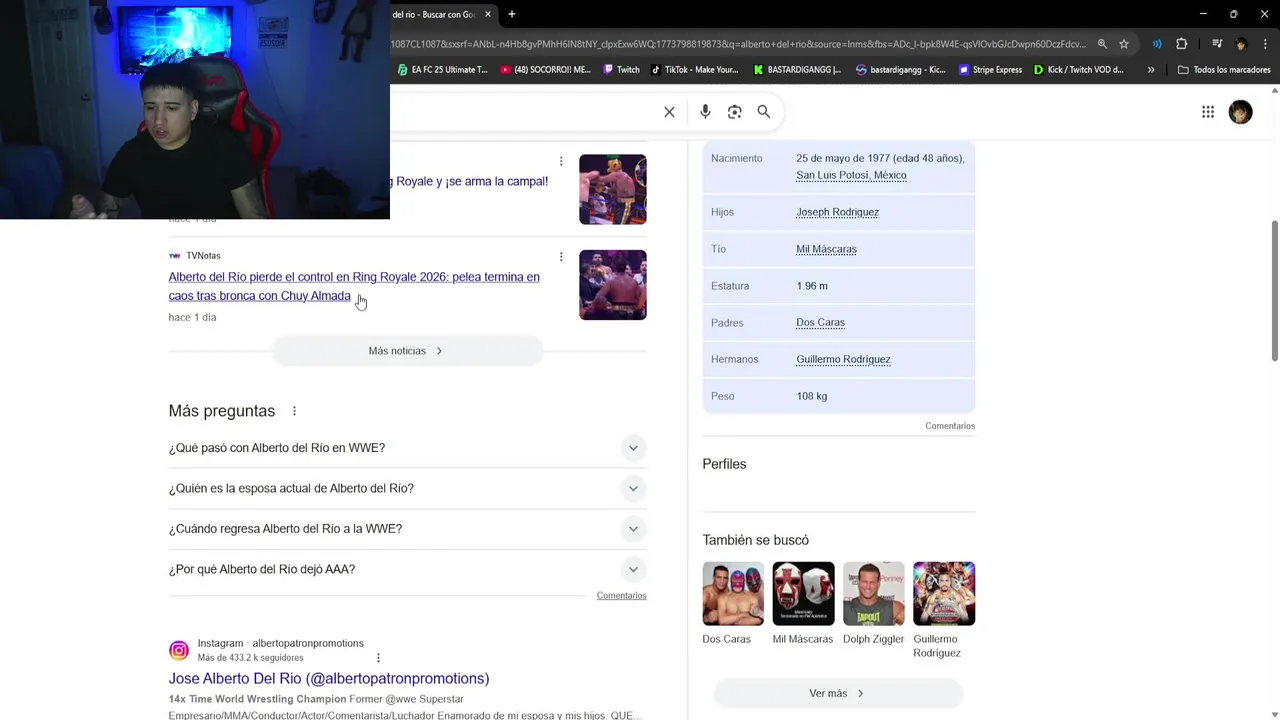Open Instagram result three-dot options
The height and width of the screenshot is (720, 1280).
(x=378, y=658)
